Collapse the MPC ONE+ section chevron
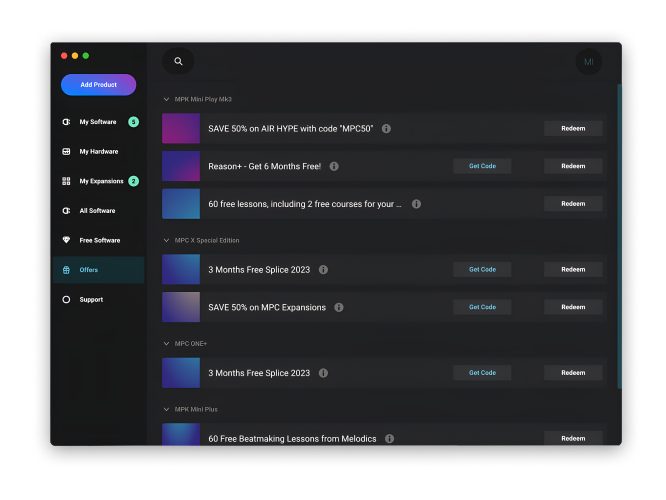Image resolution: width=666 pixels, height=500 pixels. pos(166,343)
